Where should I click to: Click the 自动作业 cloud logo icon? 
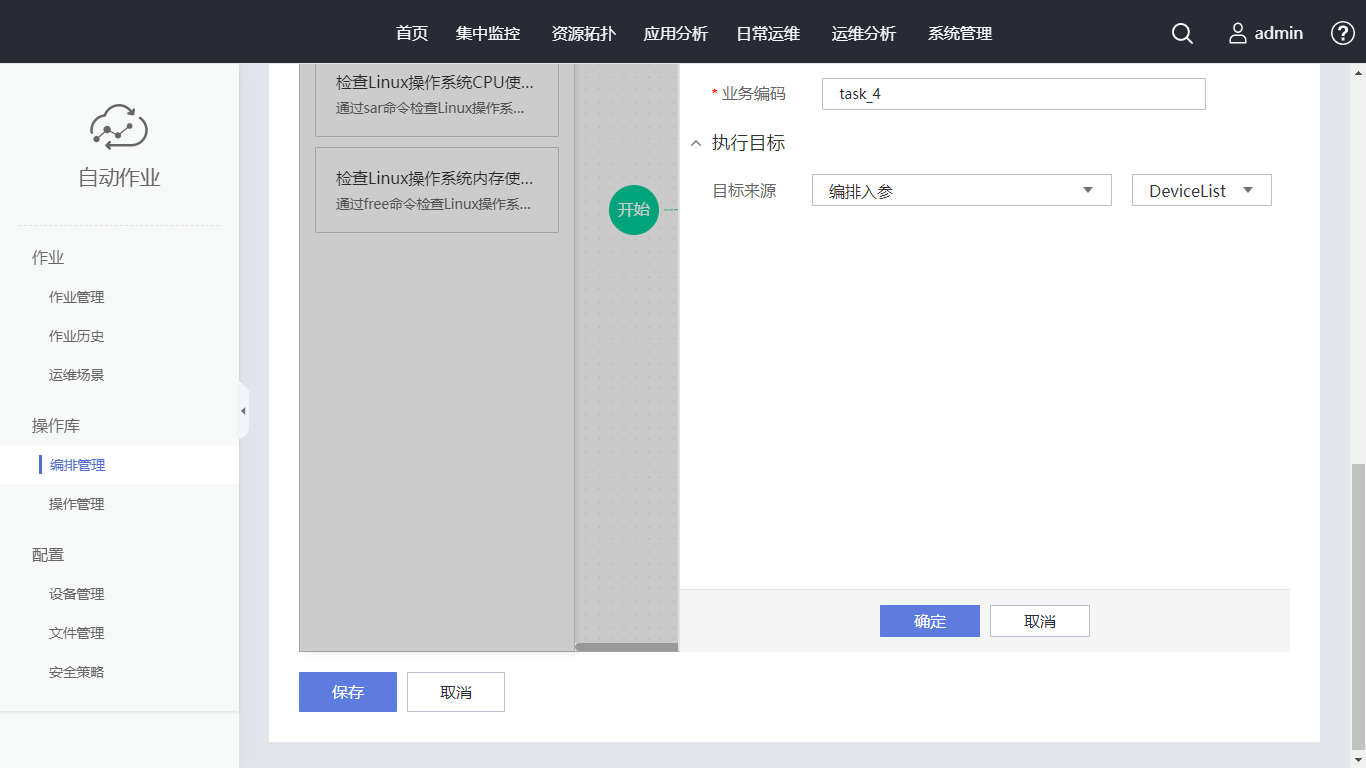[x=119, y=127]
